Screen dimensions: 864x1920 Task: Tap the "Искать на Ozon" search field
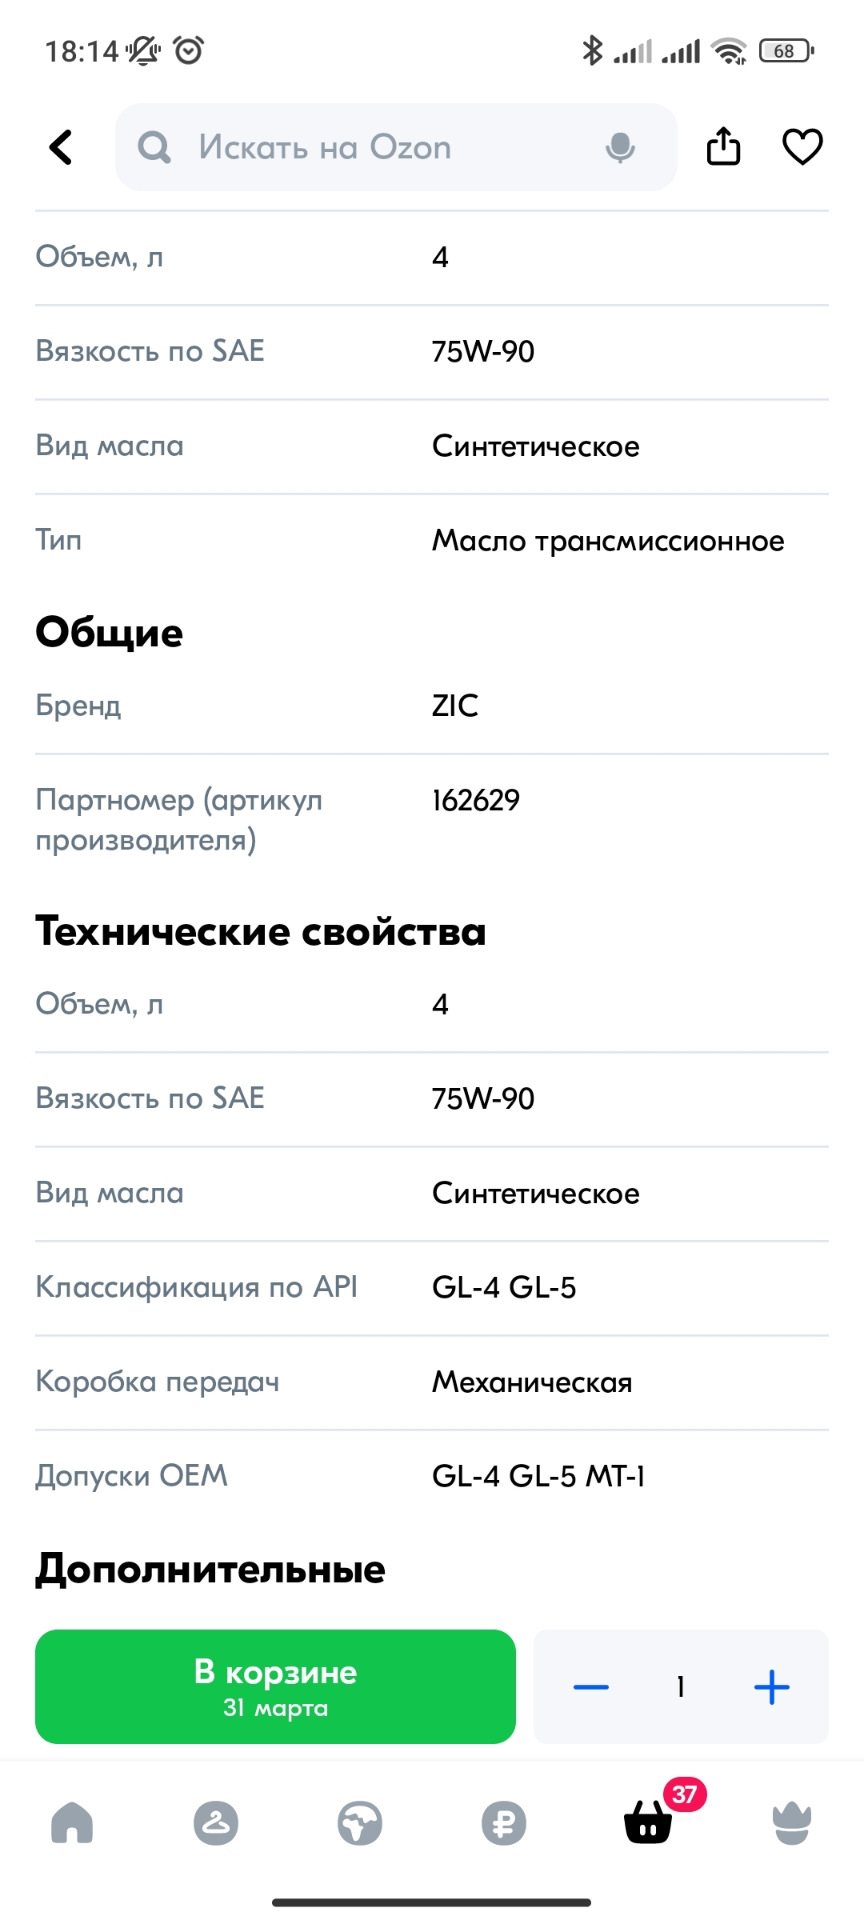tap(380, 148)
